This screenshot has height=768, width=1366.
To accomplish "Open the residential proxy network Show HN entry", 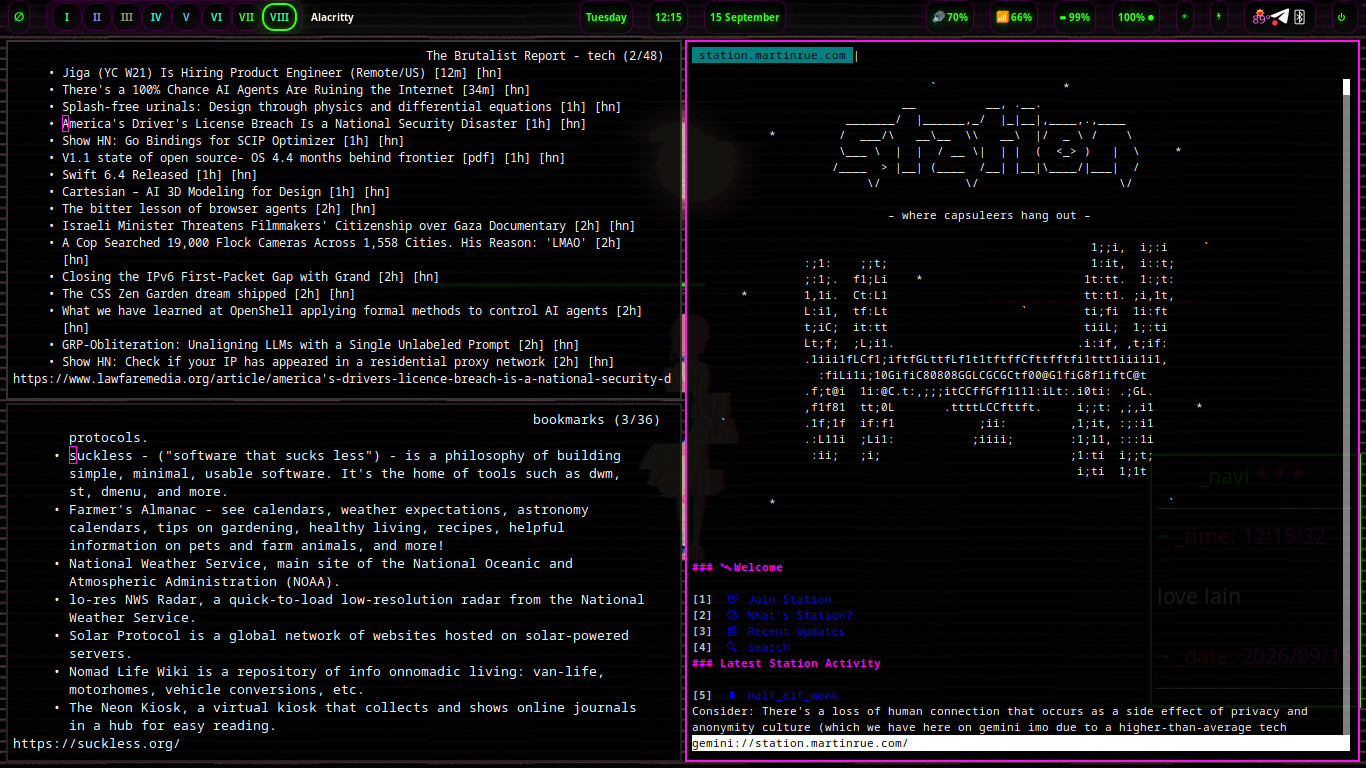I will point(338,362).
